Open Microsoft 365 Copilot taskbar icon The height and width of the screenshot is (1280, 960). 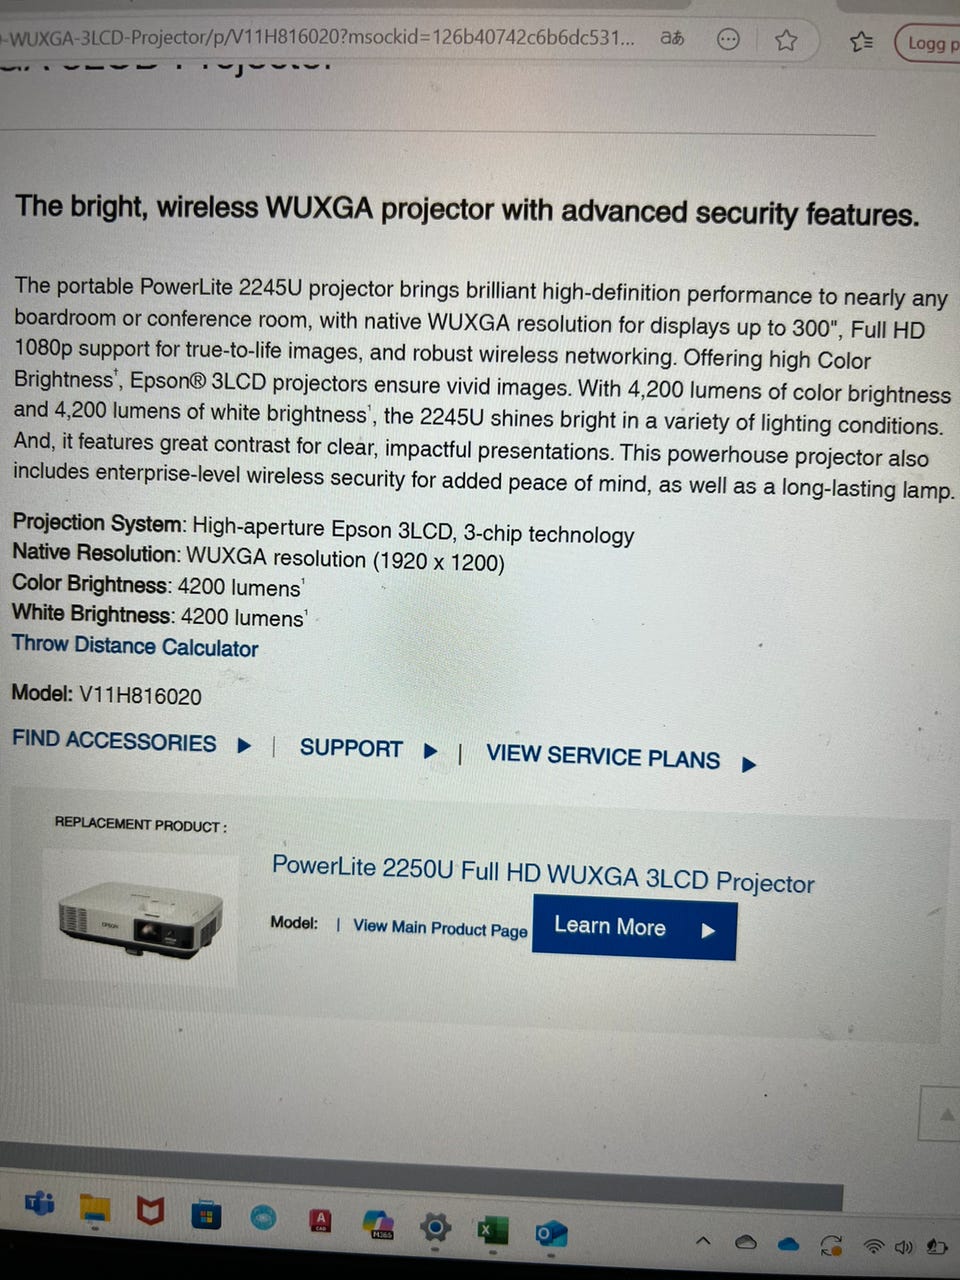379,1224
